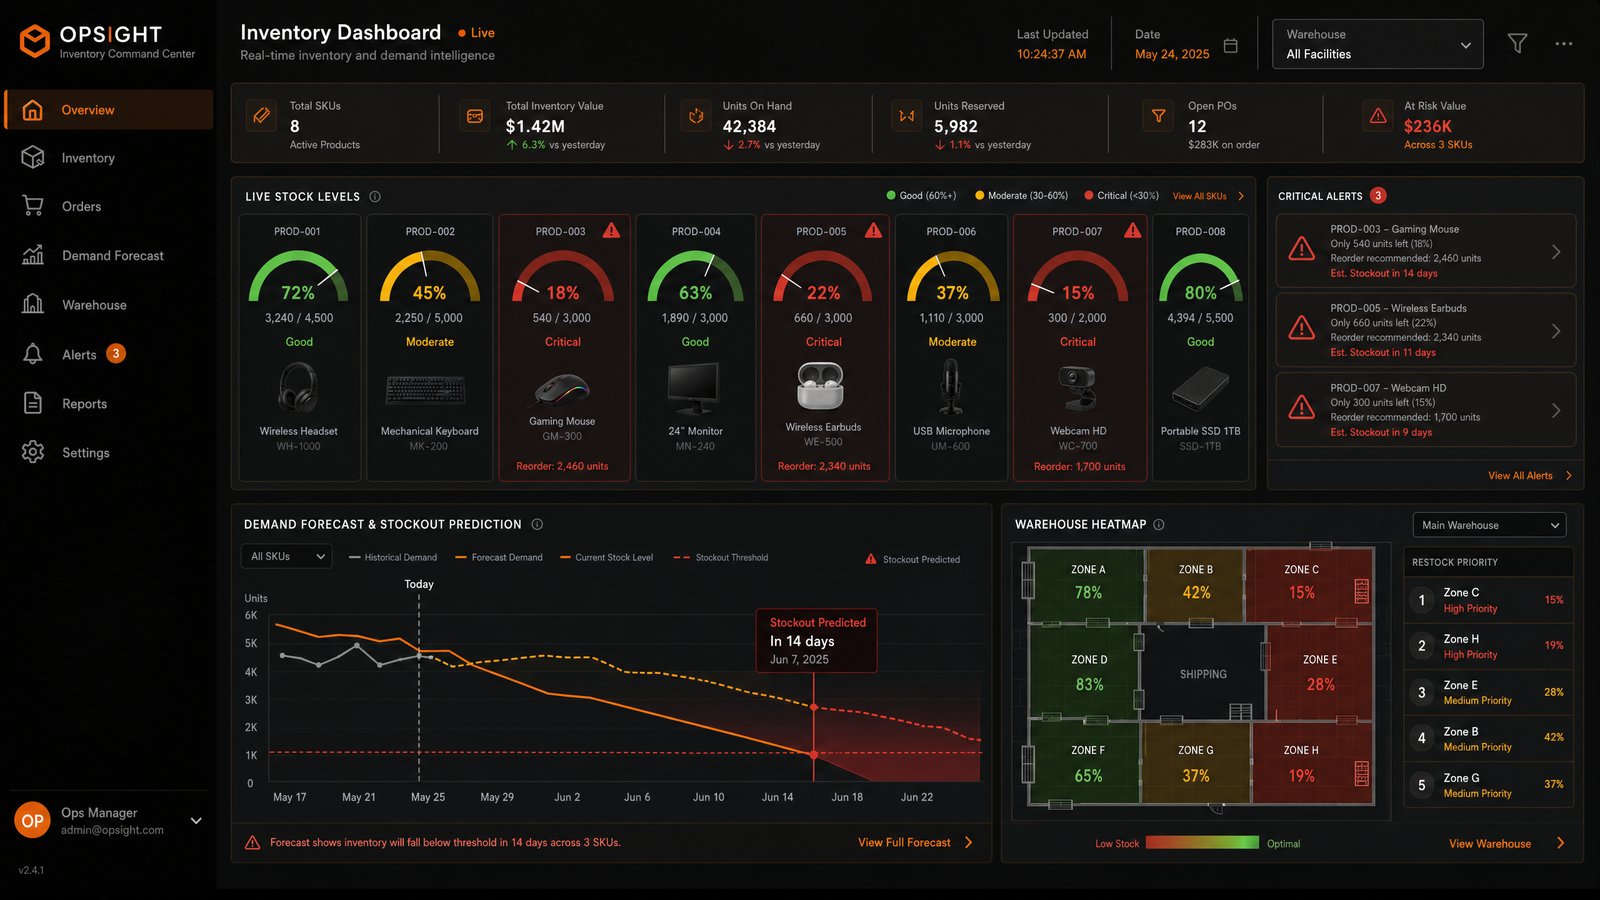Click the OPSIGHT hexagon logo
This screenshot has height=900, width=1600.
pos(35,41)
